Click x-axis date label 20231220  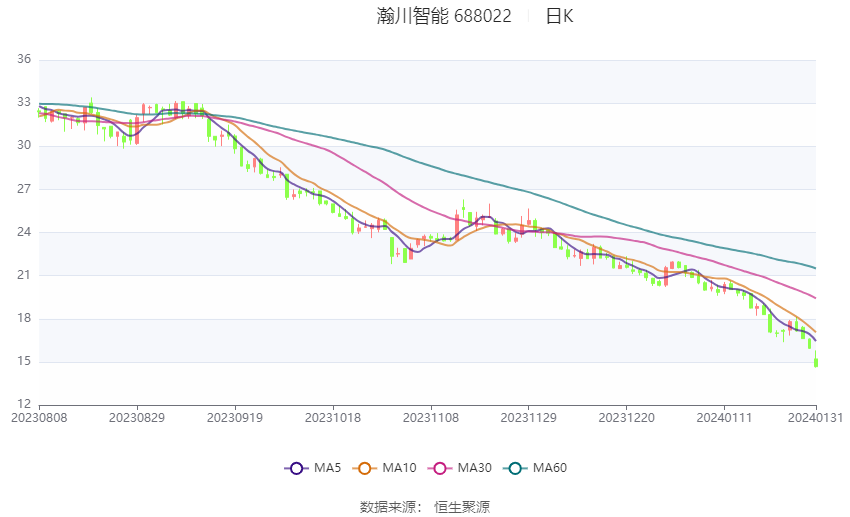pyautogui.click(x=627, y=418)
